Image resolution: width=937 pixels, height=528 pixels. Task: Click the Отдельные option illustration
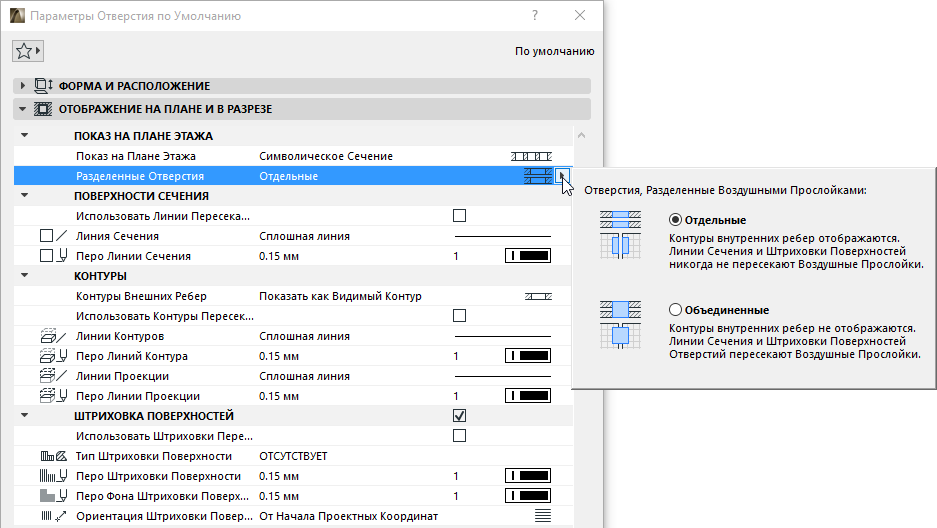[620, 235]
